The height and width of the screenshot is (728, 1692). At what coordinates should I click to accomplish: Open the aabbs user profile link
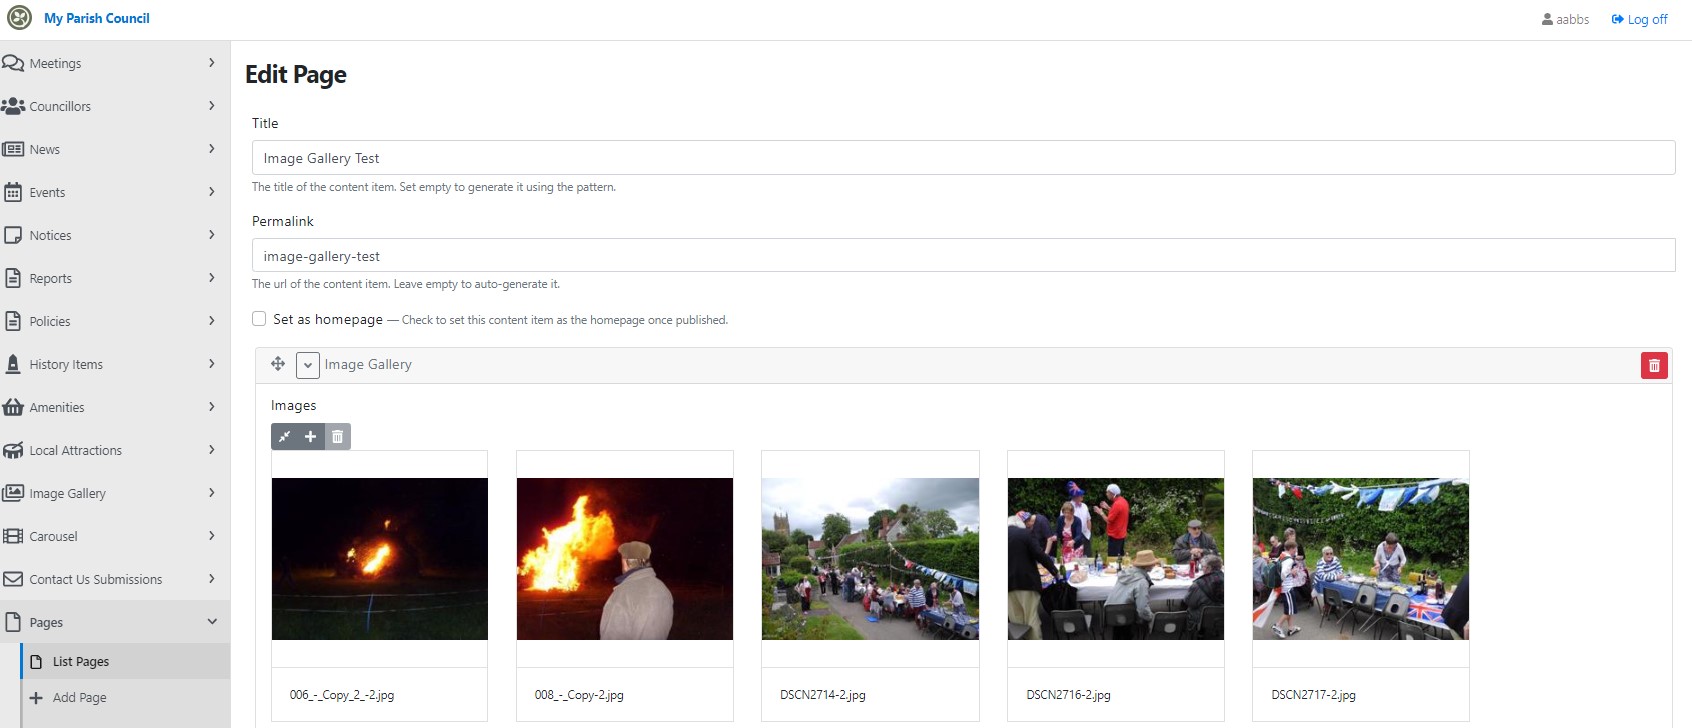1565,19
